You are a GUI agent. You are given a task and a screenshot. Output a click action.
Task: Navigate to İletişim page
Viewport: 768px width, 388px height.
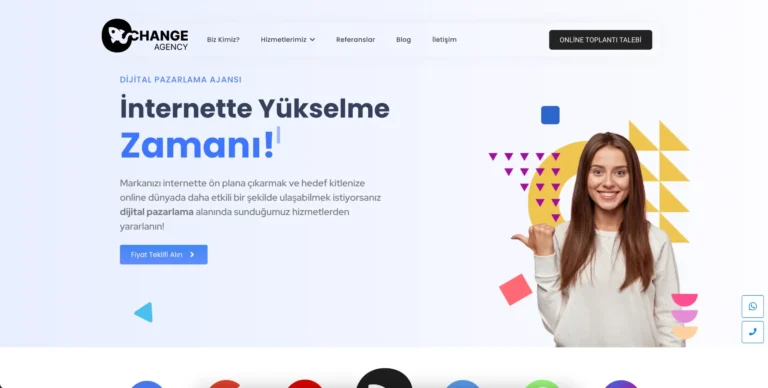pos(444,40)
